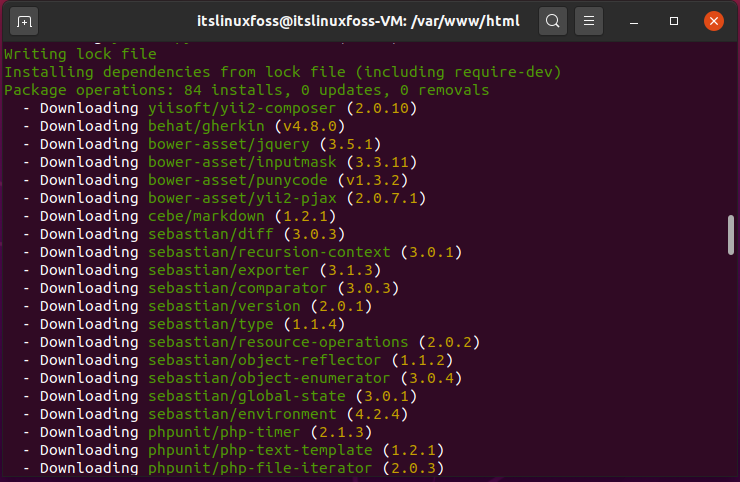Click the 'Package operations: 84 installs' line
Image resolution: width=740 pixels, height=482 pixels.
coord(246,90)
